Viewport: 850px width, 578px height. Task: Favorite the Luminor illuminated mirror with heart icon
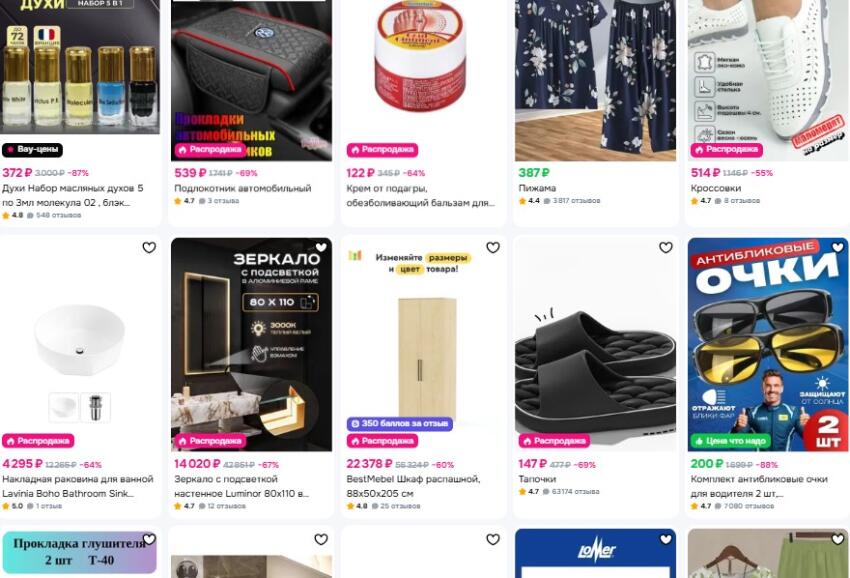click(321, 247)
